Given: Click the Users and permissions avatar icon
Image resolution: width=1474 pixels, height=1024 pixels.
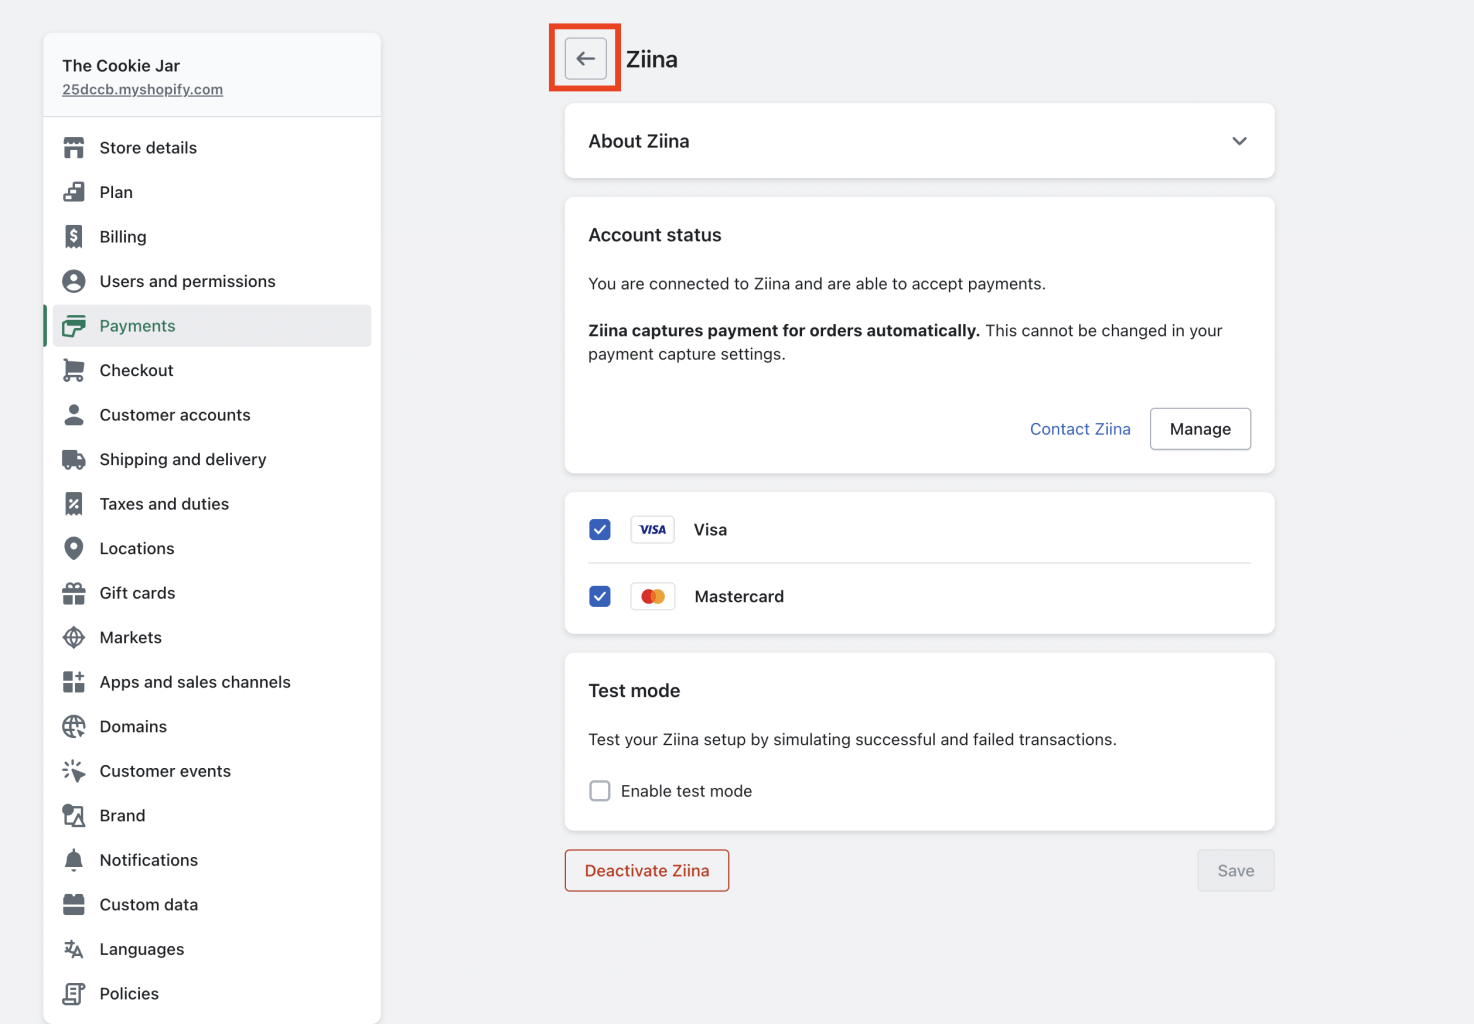Looking at the screenshot, I should point(74,281).
